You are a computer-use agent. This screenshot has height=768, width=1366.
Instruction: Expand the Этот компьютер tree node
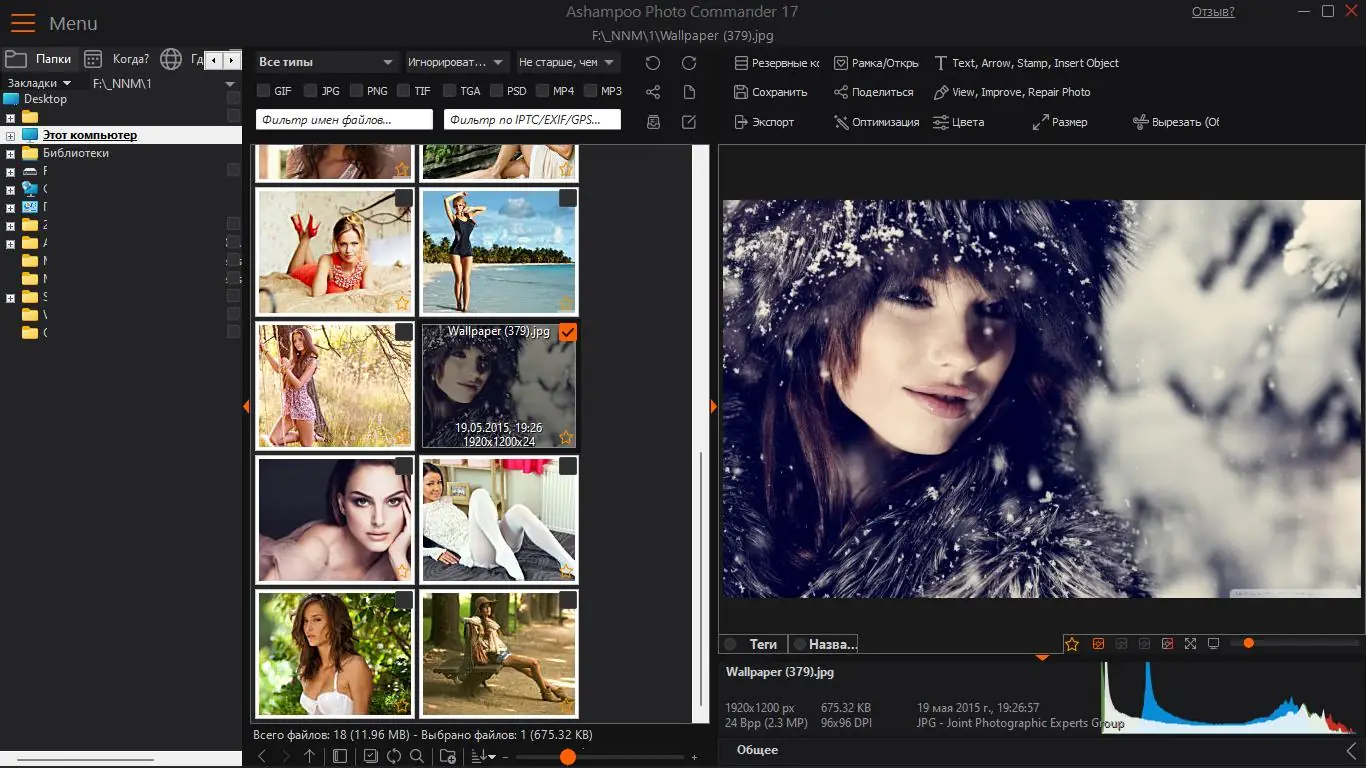tap(9, 134)
